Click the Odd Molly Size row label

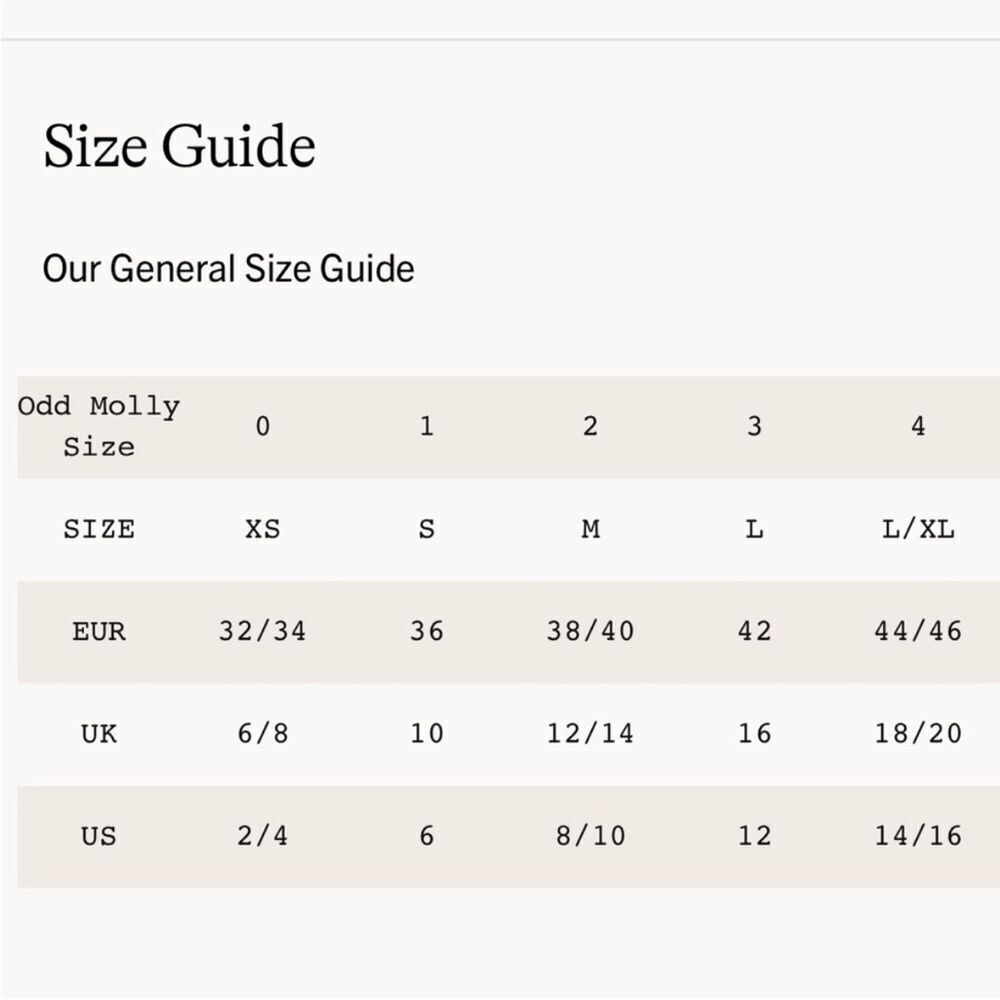(99, 427)
